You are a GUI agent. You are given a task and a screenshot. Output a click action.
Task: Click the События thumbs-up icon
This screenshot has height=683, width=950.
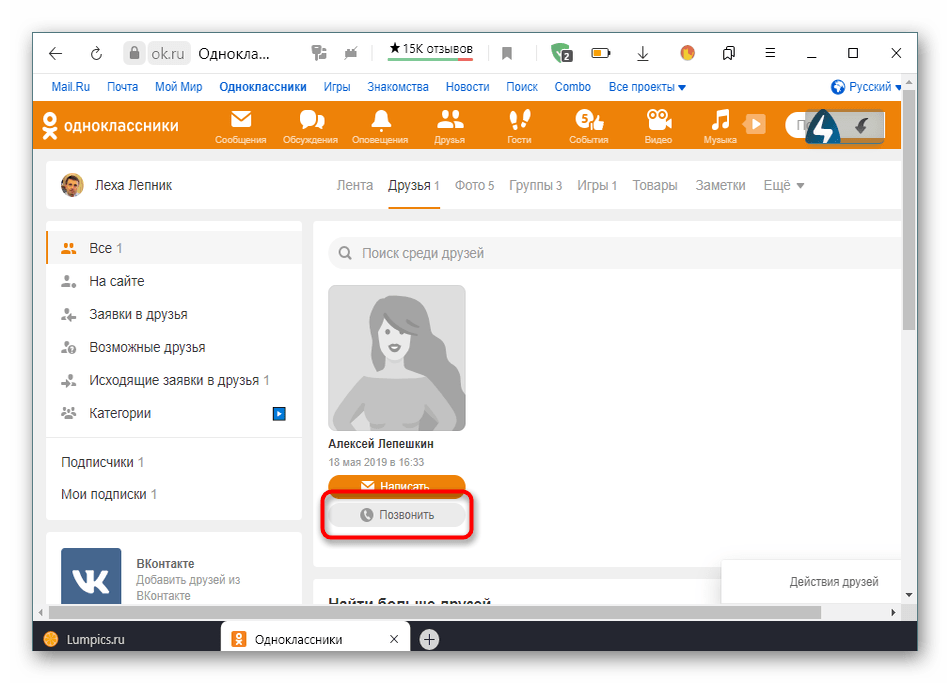click(589, 121)
